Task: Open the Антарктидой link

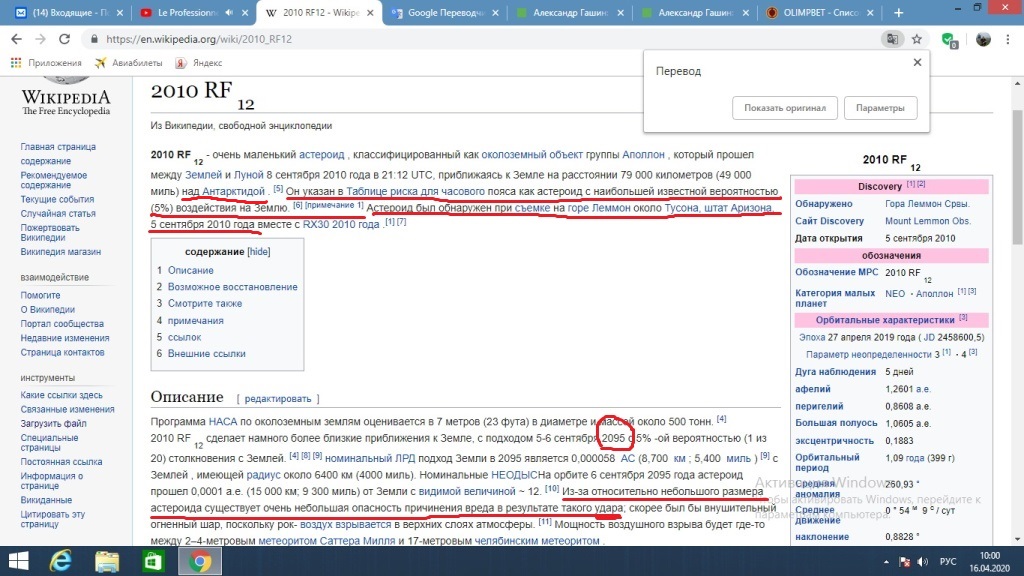Action: 233,191
